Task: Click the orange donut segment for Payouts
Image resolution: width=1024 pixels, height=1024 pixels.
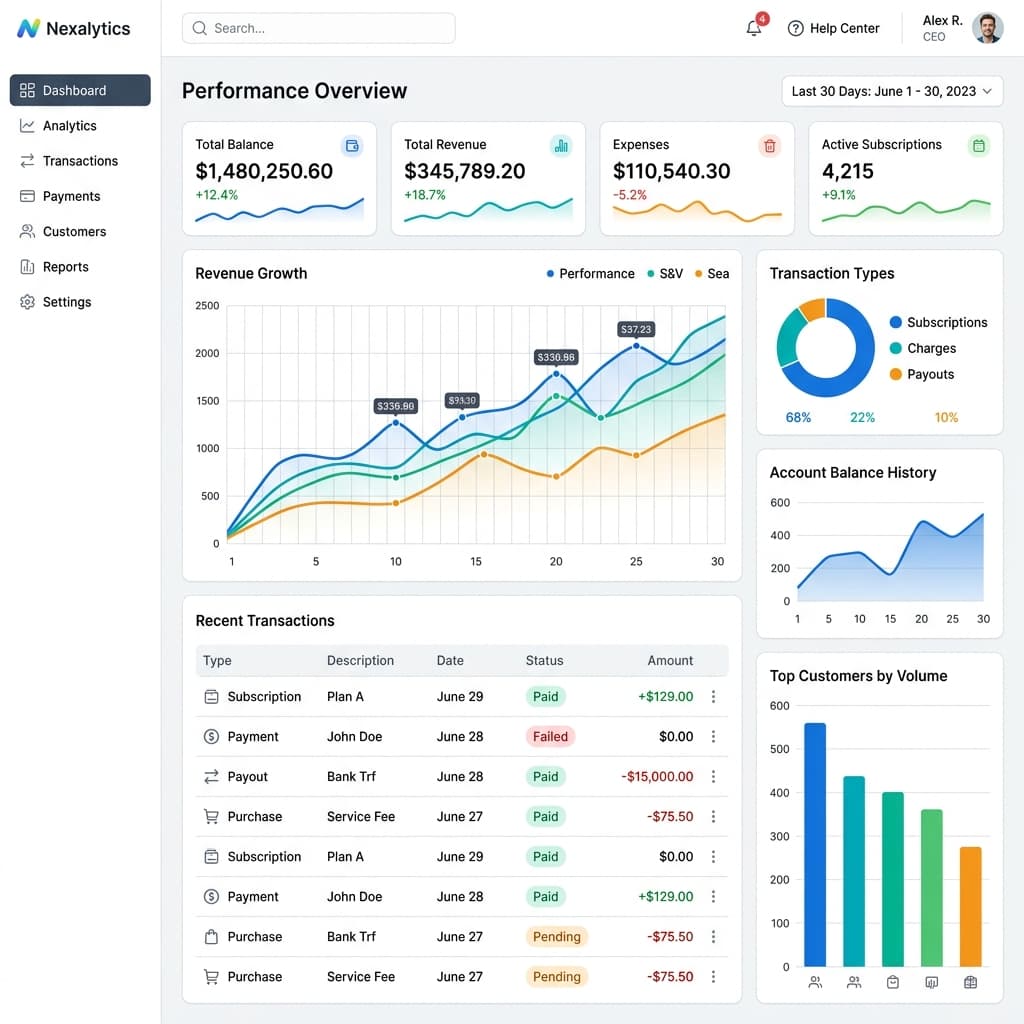Action: coord(813,308)
